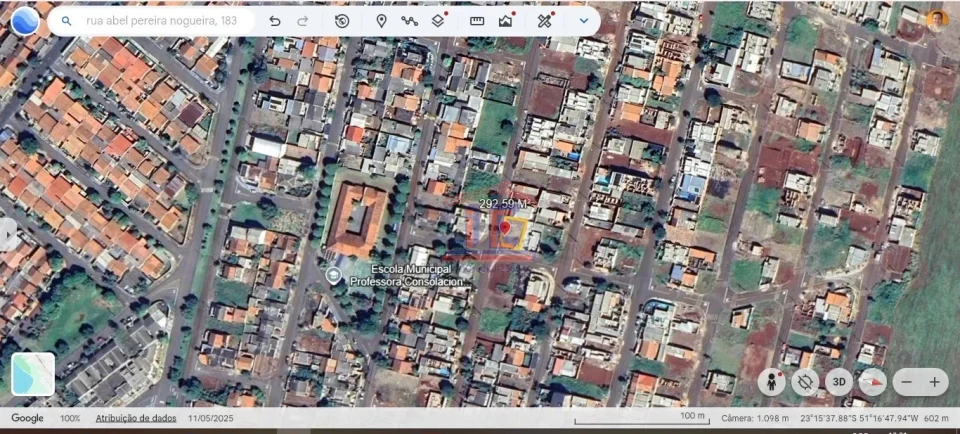The height and width of the screenshot is (434, 960).
Task: Click the user profile avatar
Action: pos(936,19)
